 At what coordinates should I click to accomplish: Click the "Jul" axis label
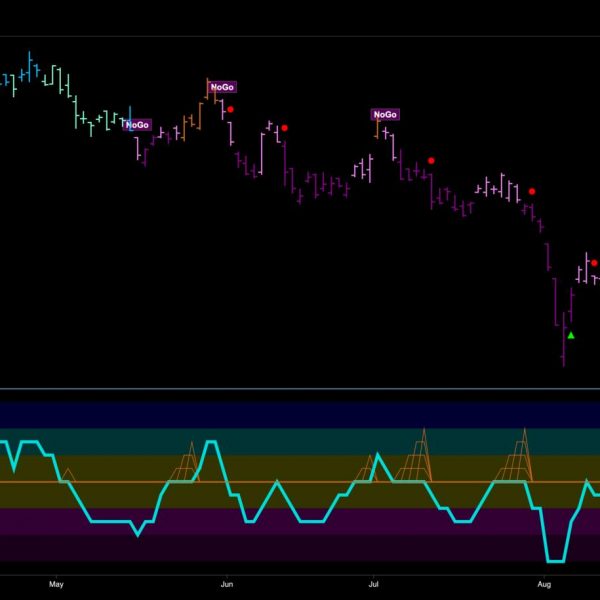pos(373,584)
